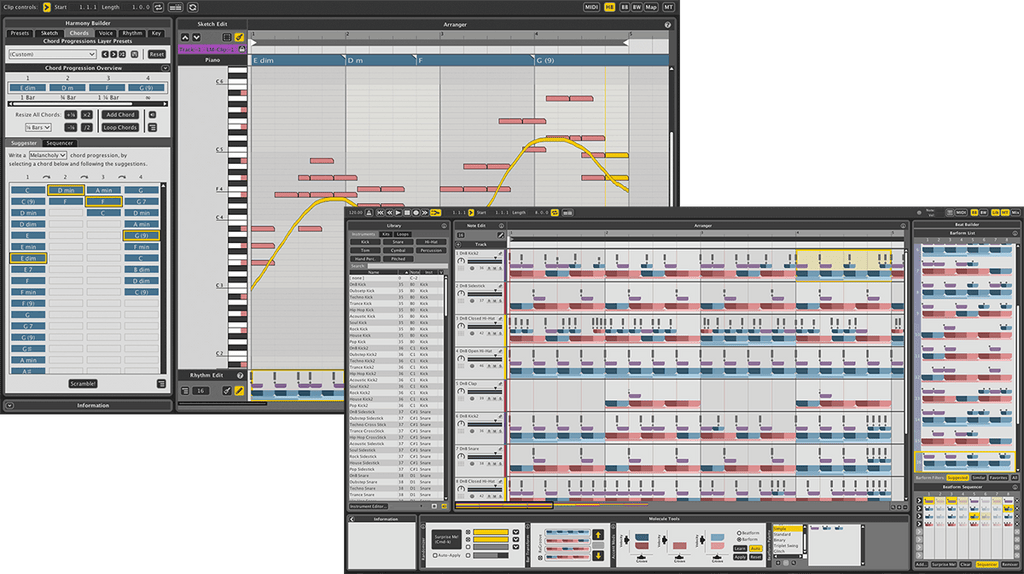1024x574 pixels.
Task: Collapse Chord Progression Overview panel
Action: (165, 68)
